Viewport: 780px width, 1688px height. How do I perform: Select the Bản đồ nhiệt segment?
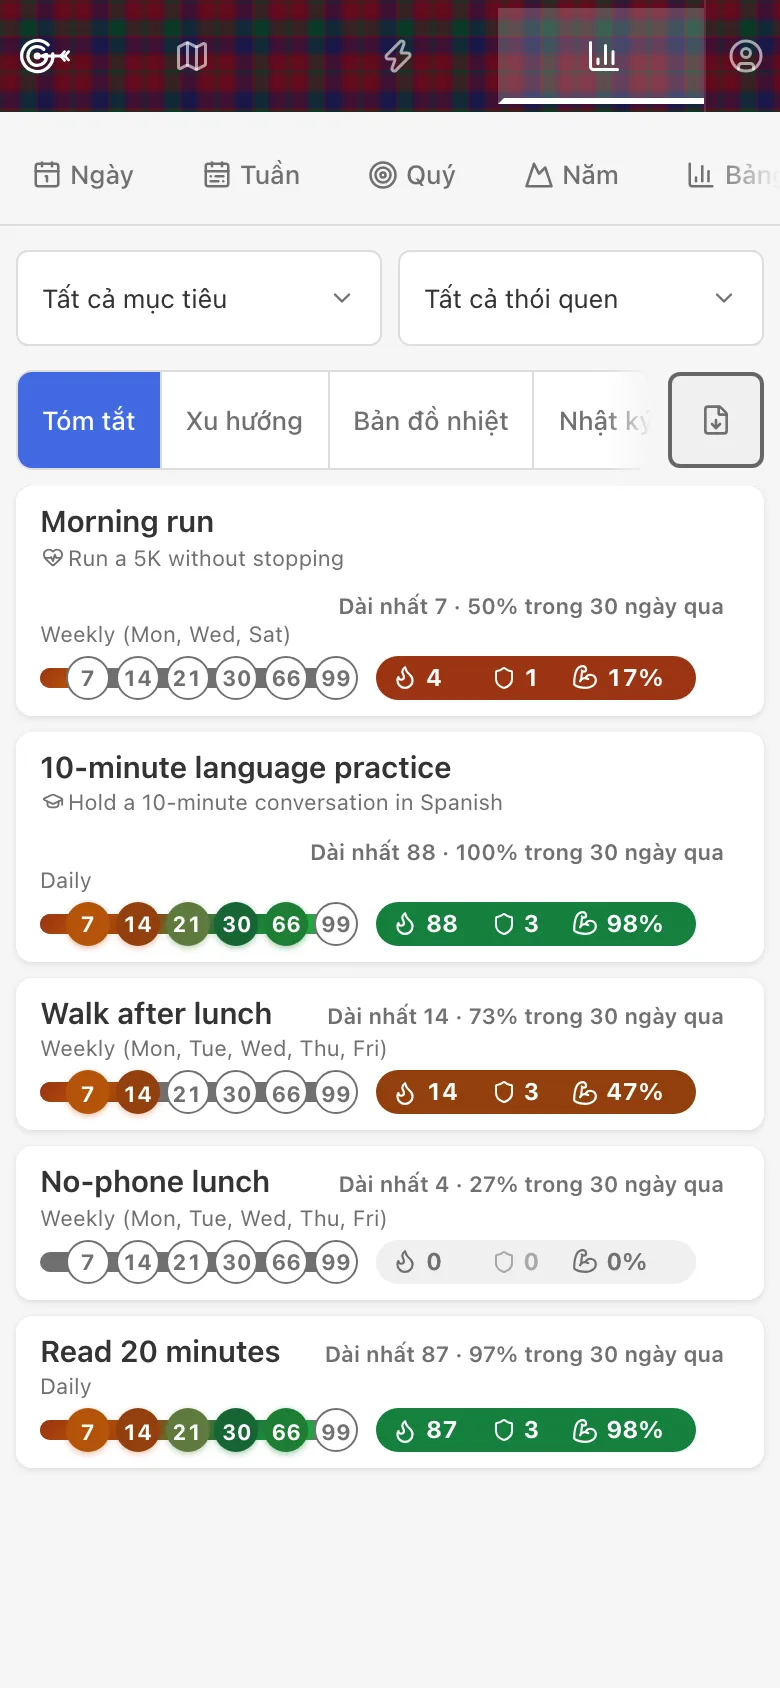(x=431, y=420)
